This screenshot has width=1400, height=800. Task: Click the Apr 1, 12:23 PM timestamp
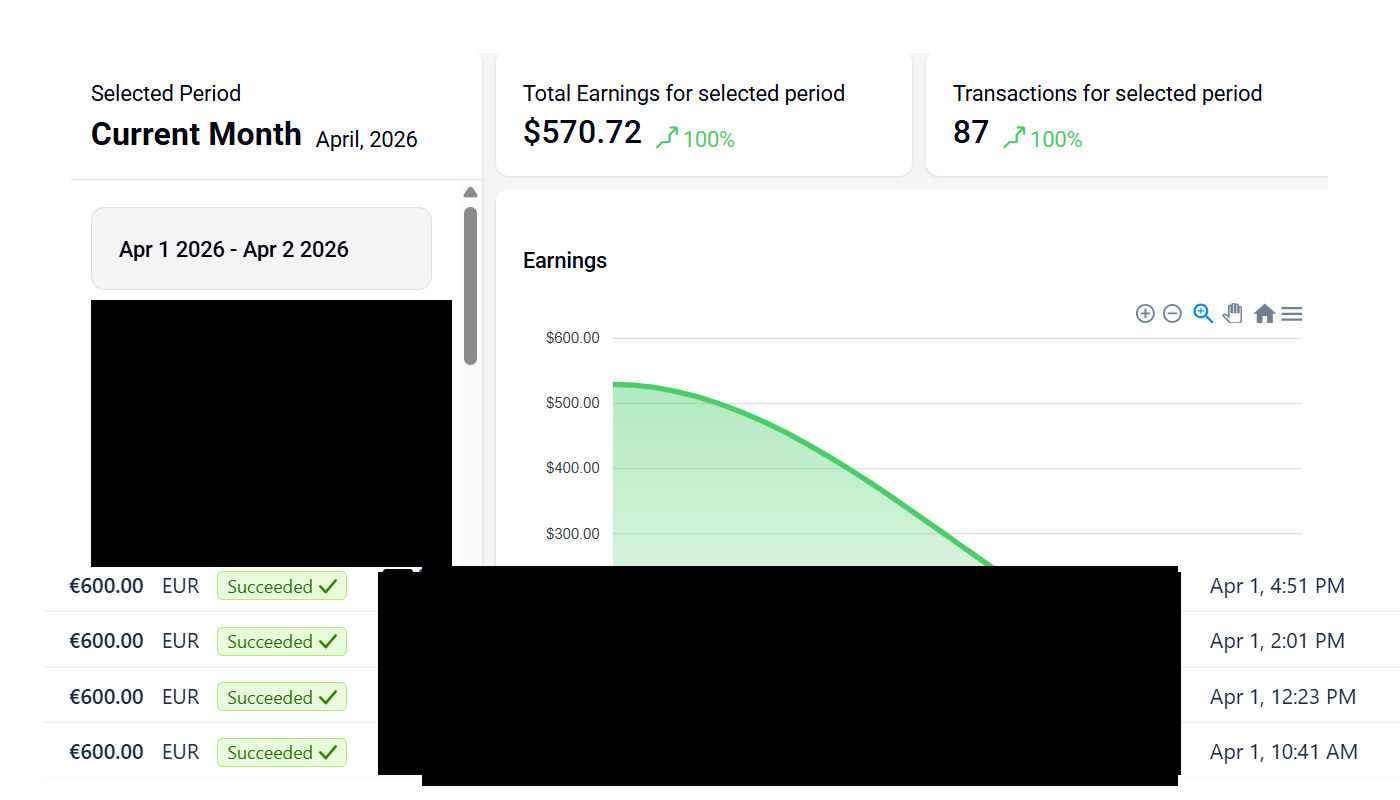pos(1282,697)
